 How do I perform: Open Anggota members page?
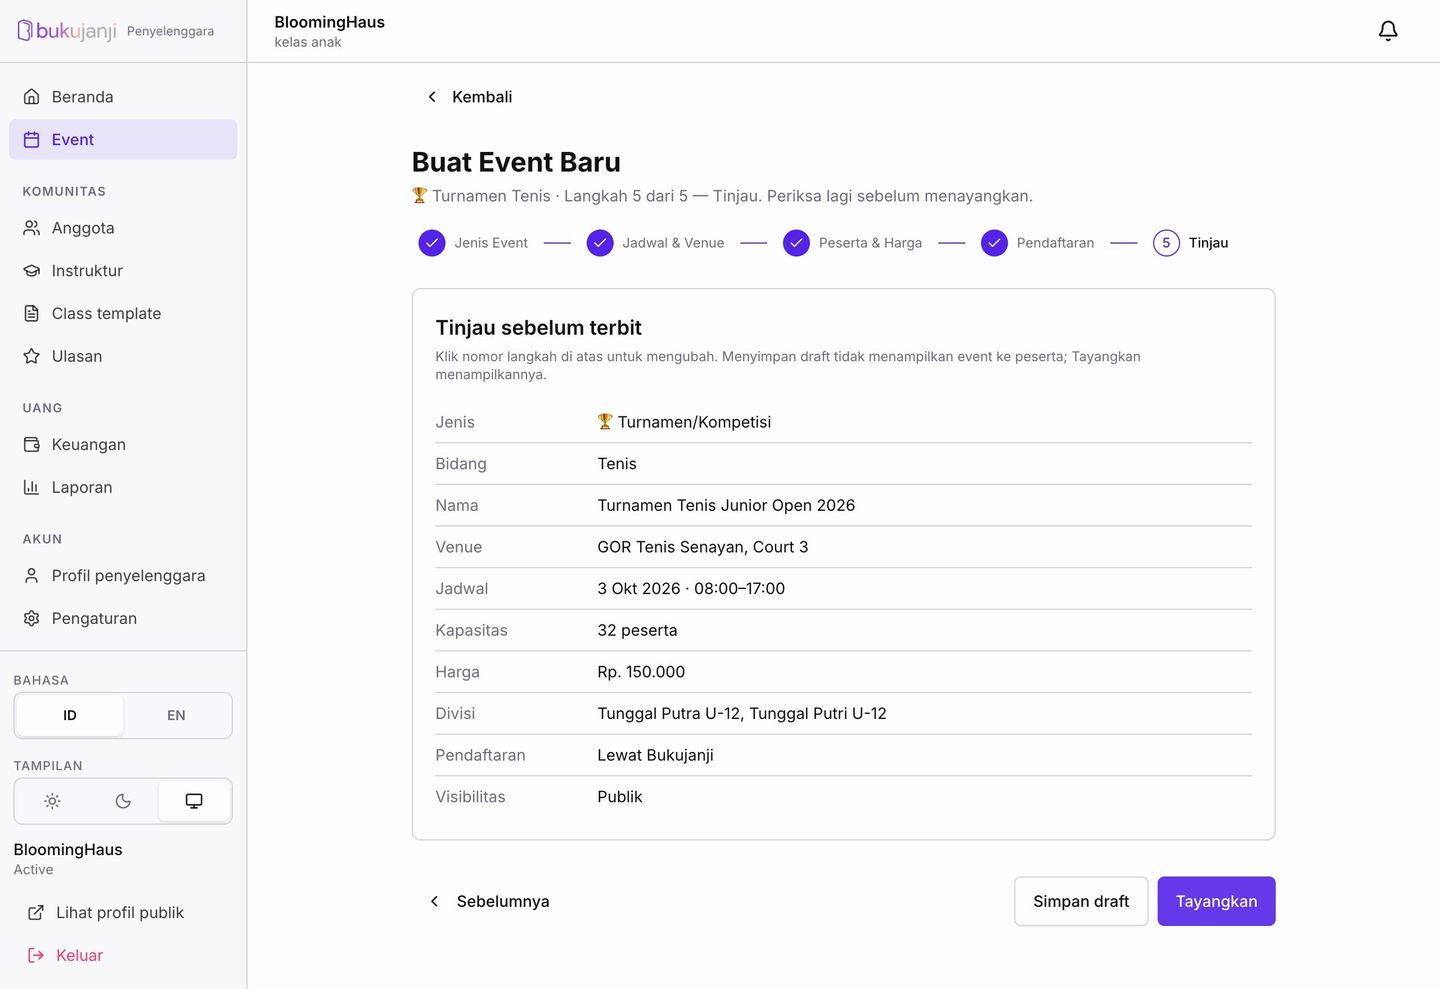123,228
